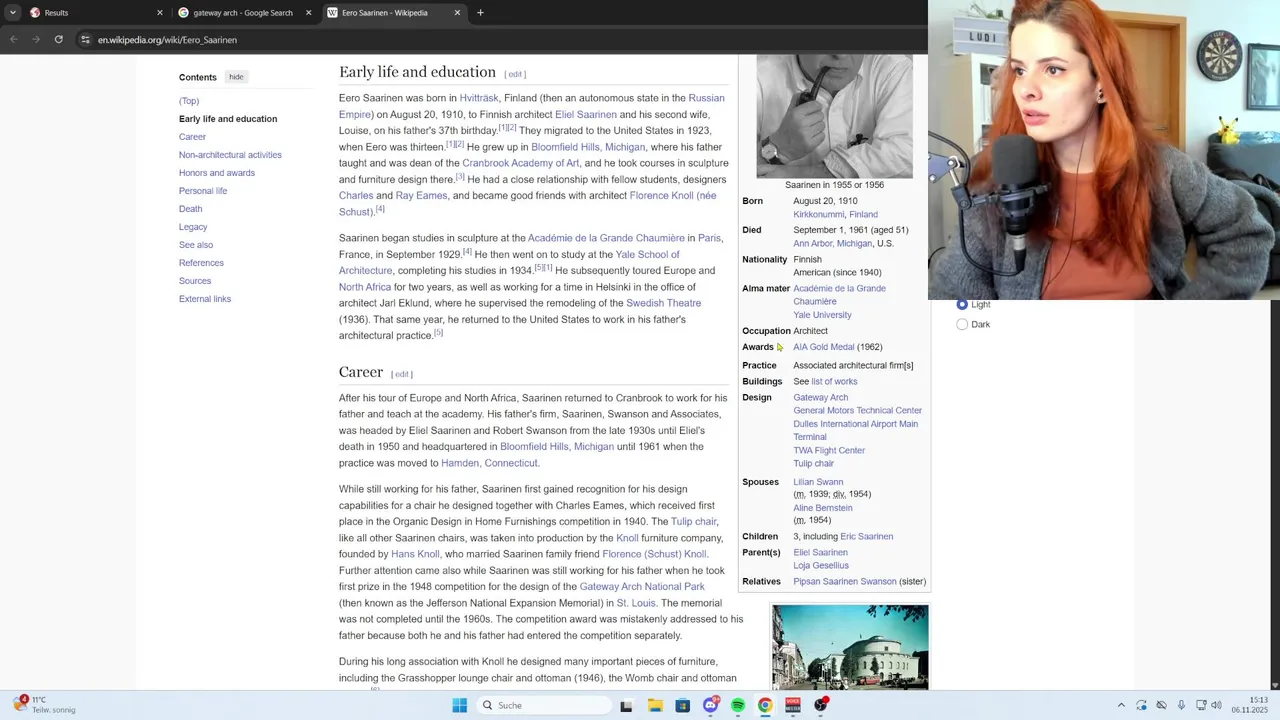The width and height of the screenshot is (1280, 720).
Task: Open Spotify from taskbar
Action: [x=738, y=705]
